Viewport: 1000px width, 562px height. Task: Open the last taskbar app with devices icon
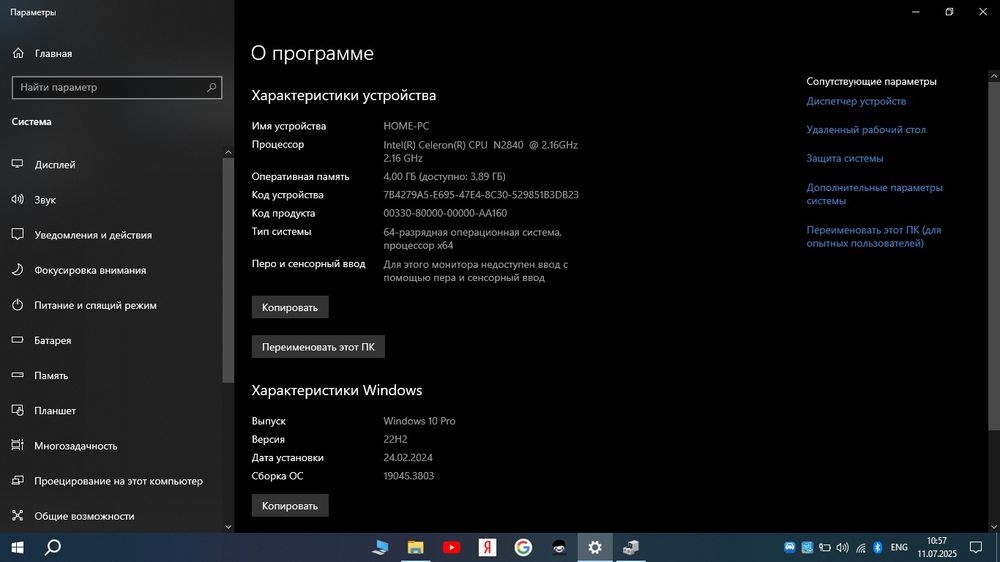[x=631, y=547]
